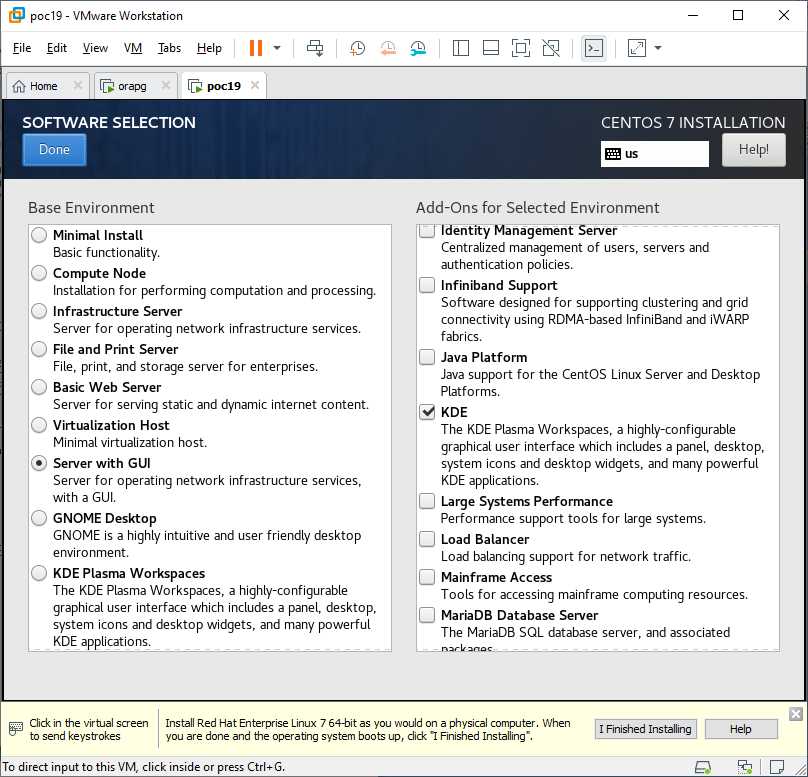Click the network adapter status icon
The width and height of the screenshot is (808, 777).
(x=745, y=767)
